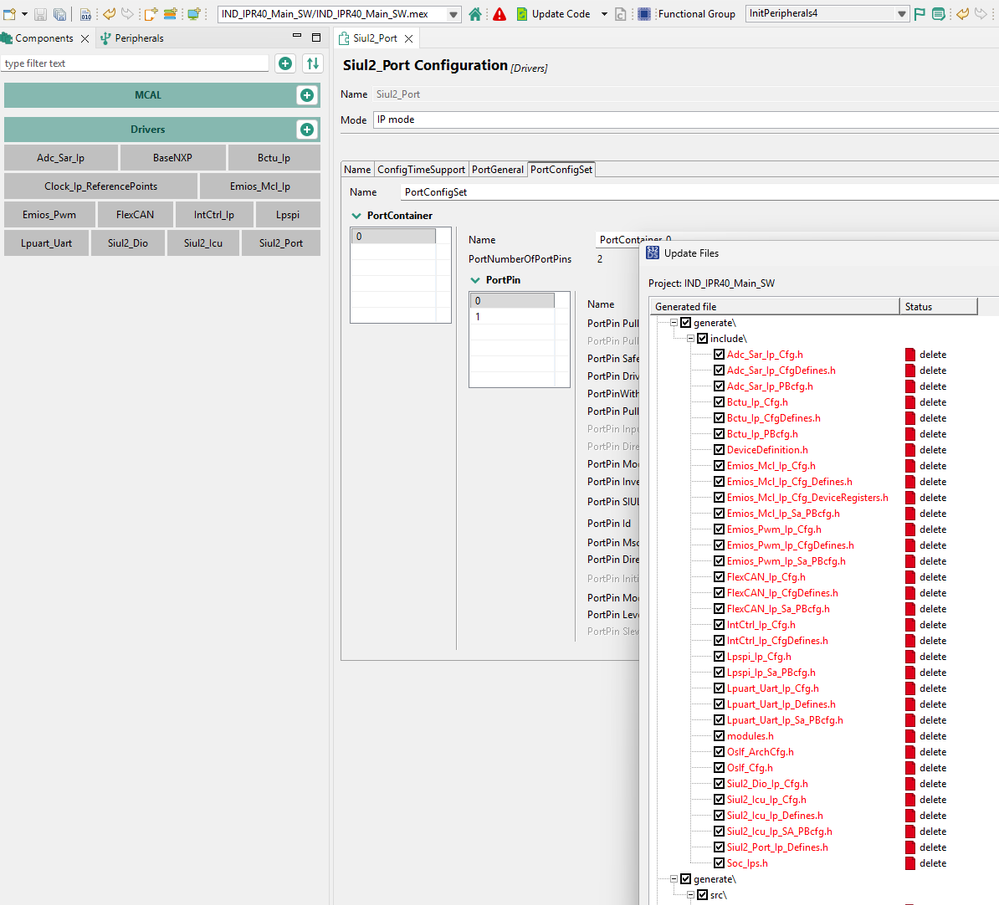Viewport: 999px width, 905px height.
Task: Click the binary file icon in toolbar
Action: (85, 13)
